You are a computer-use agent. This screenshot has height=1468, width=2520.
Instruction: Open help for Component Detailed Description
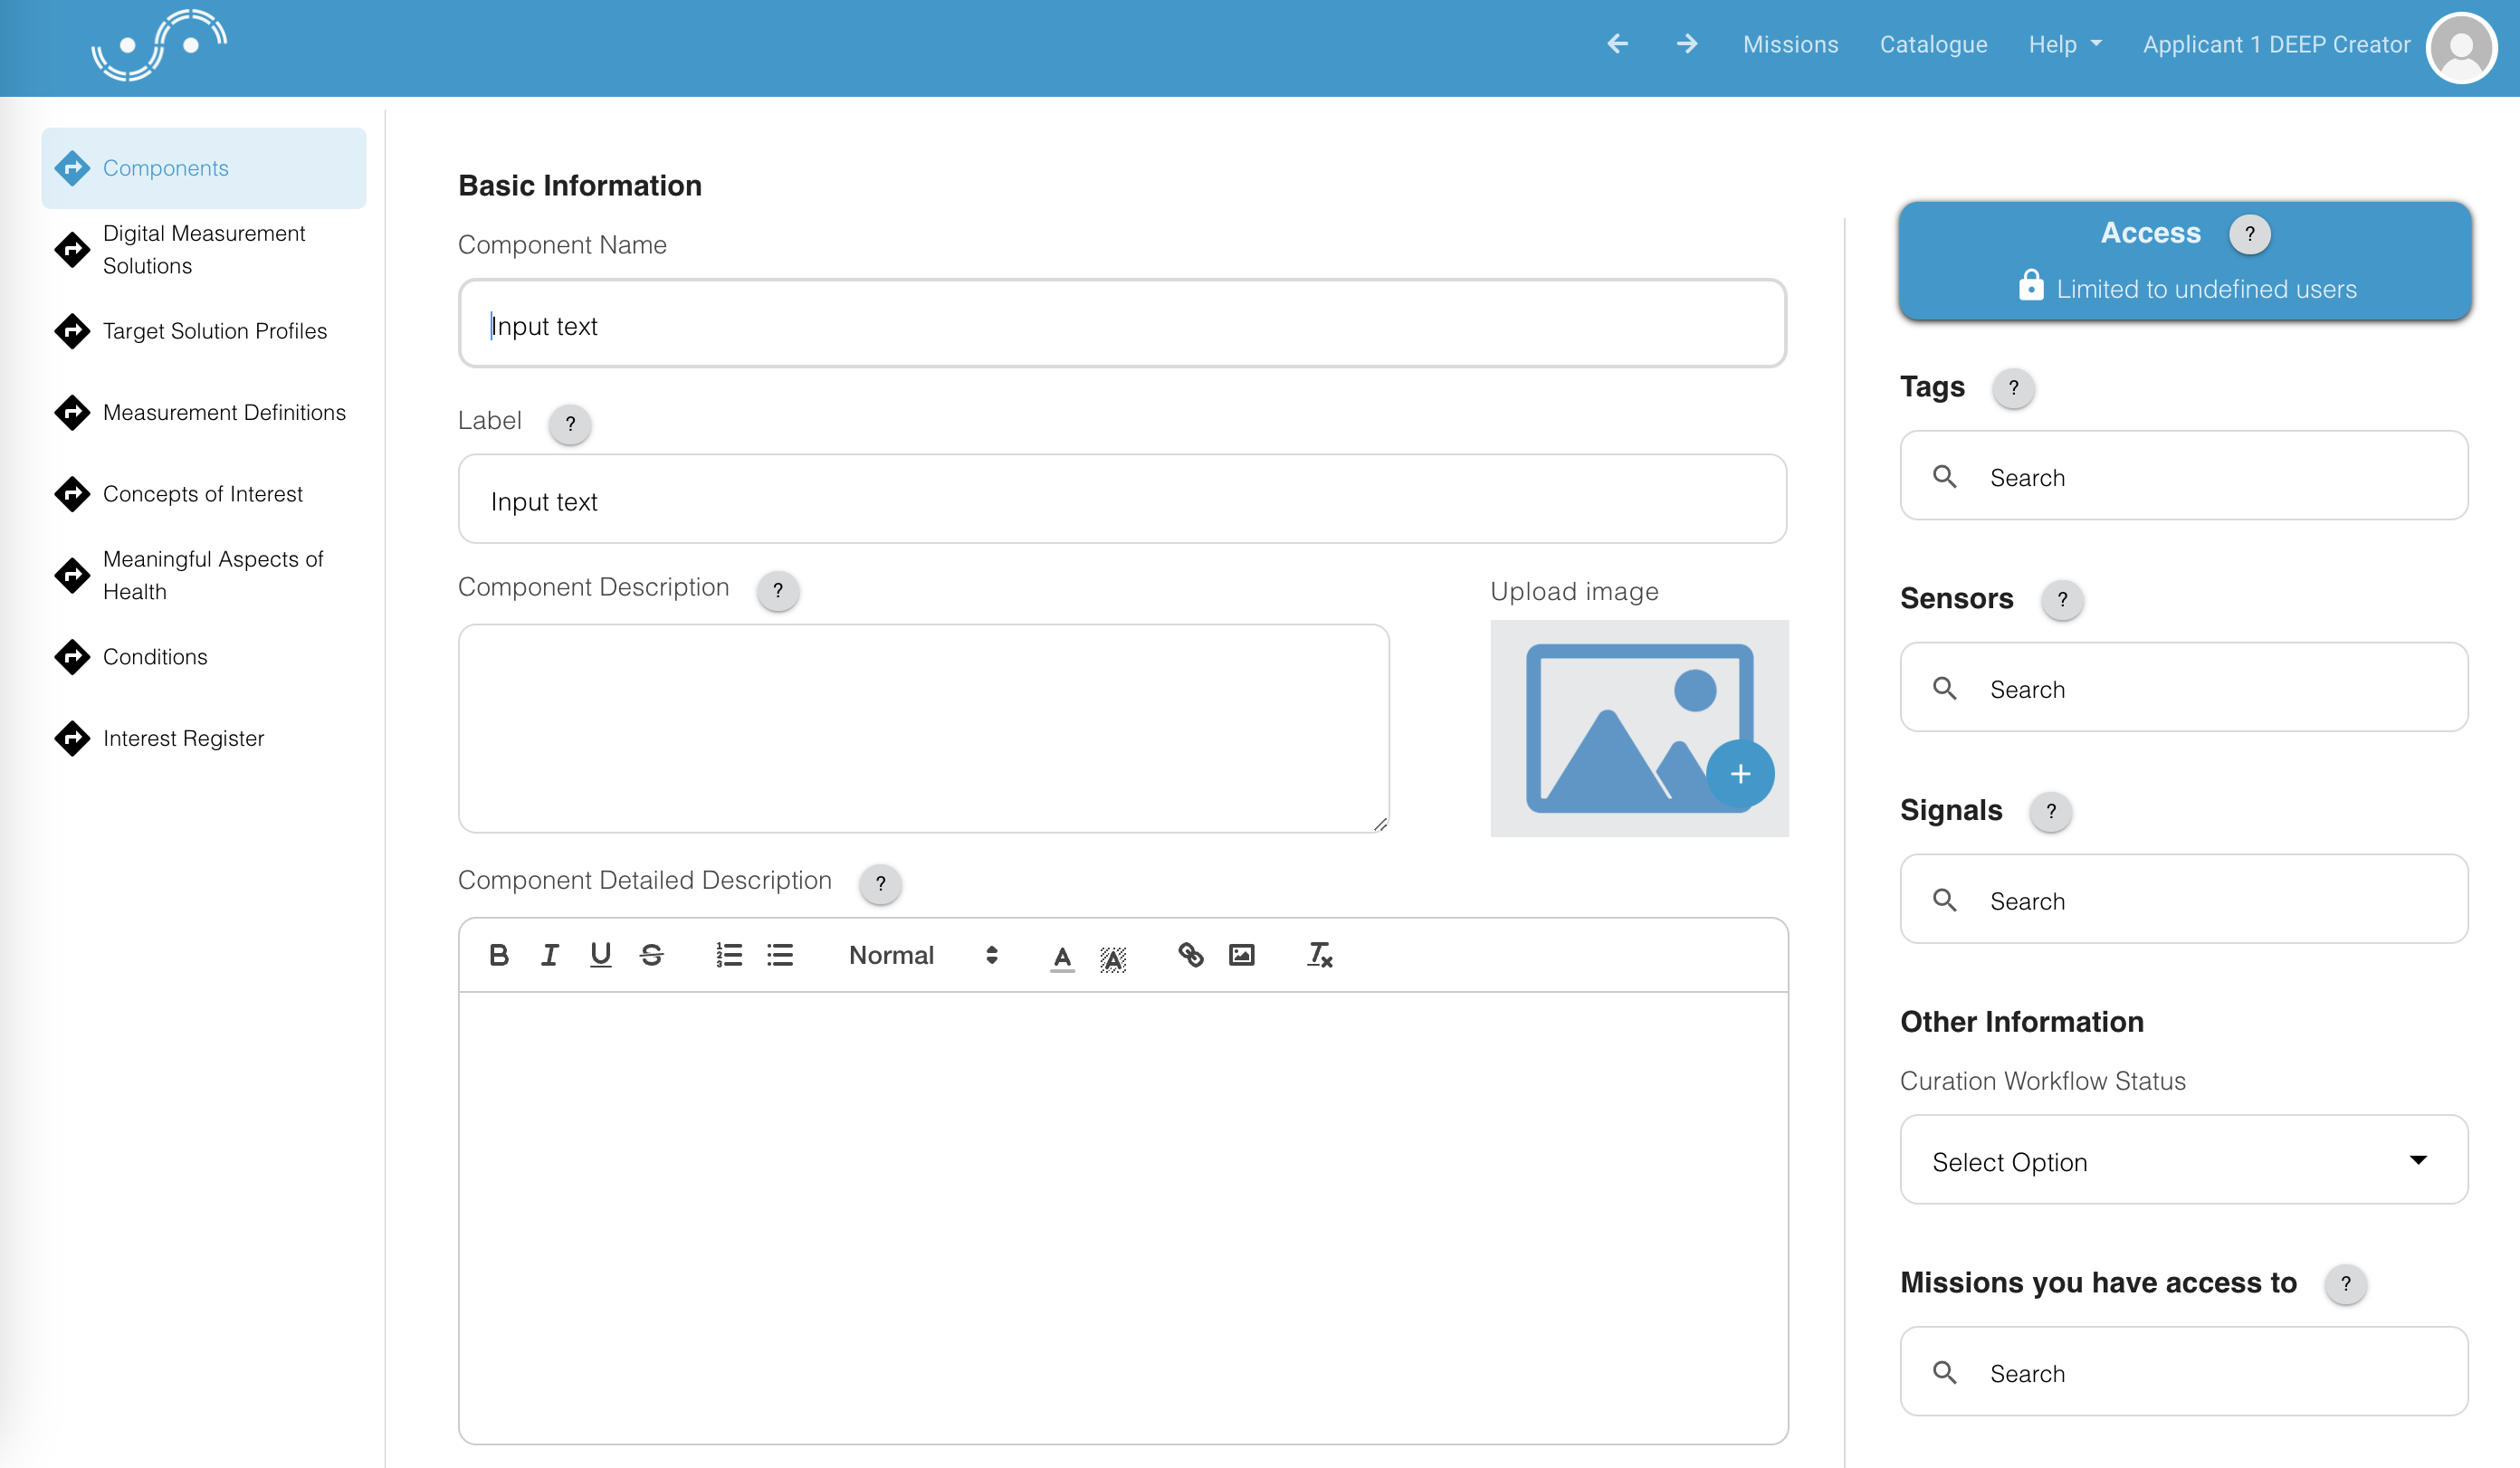881,883
